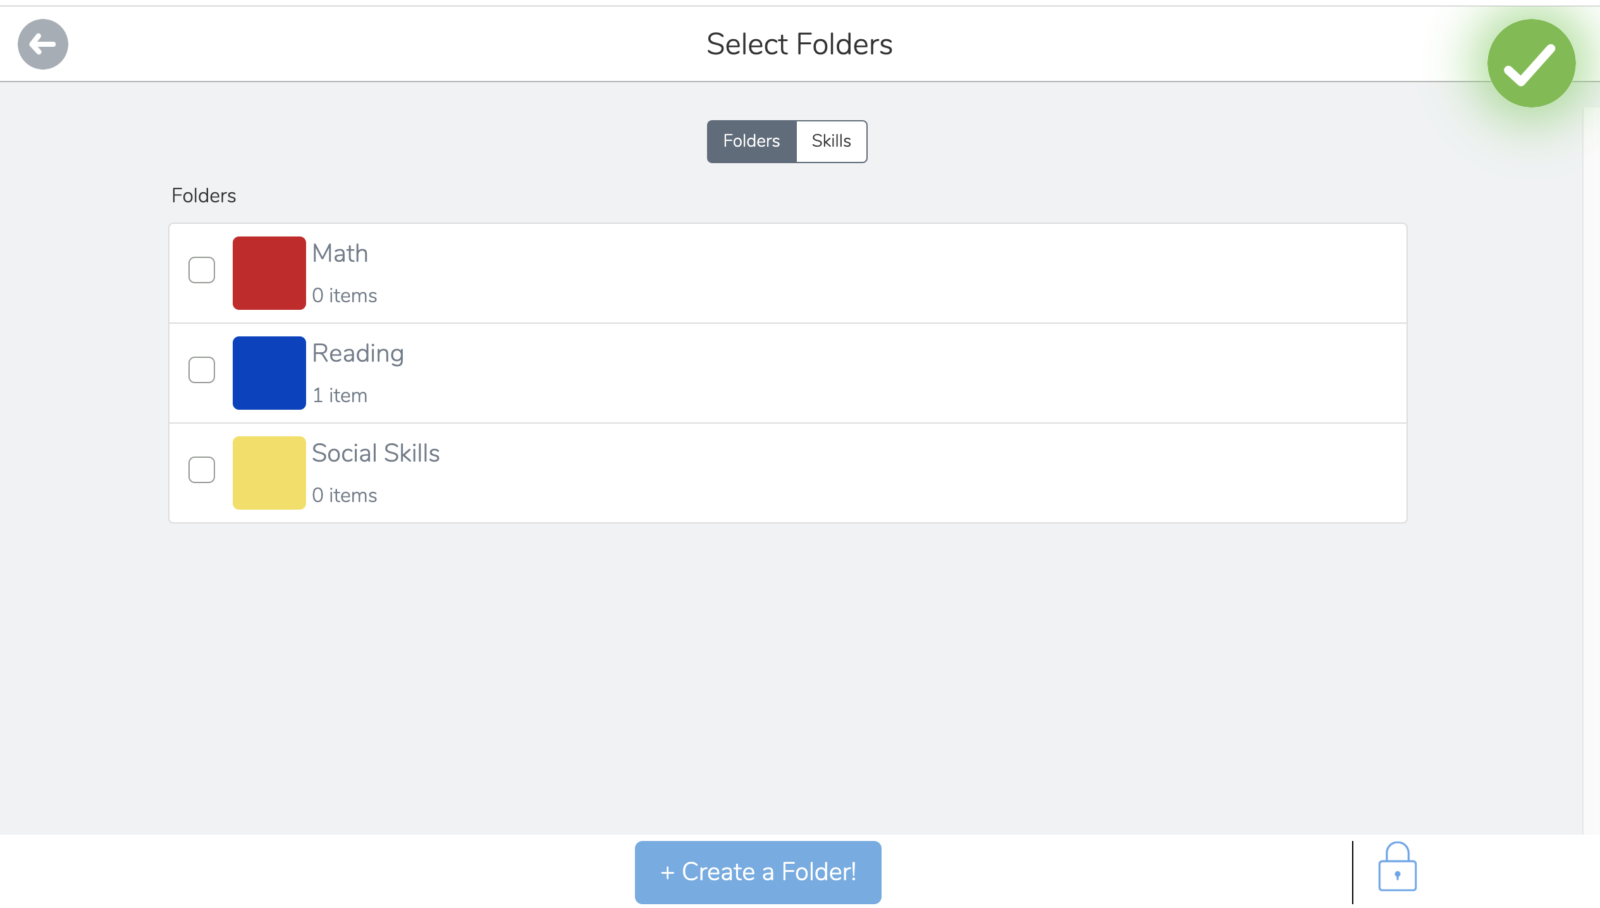Image resolution: width=1600 pixels, height=908 pixels.
Task: Tap the padlock icon
Action: point(1397,867)
